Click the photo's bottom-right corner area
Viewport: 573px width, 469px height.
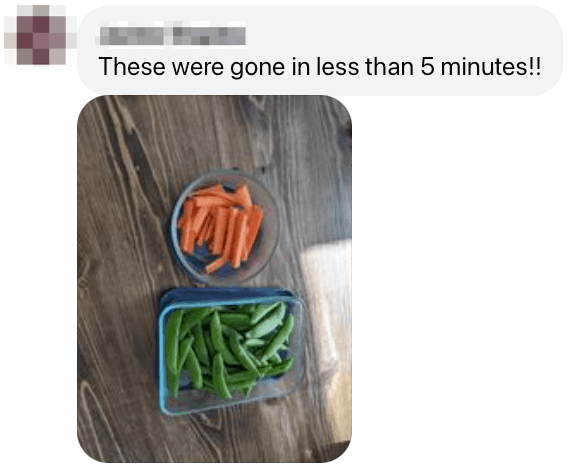pos(340,451)
